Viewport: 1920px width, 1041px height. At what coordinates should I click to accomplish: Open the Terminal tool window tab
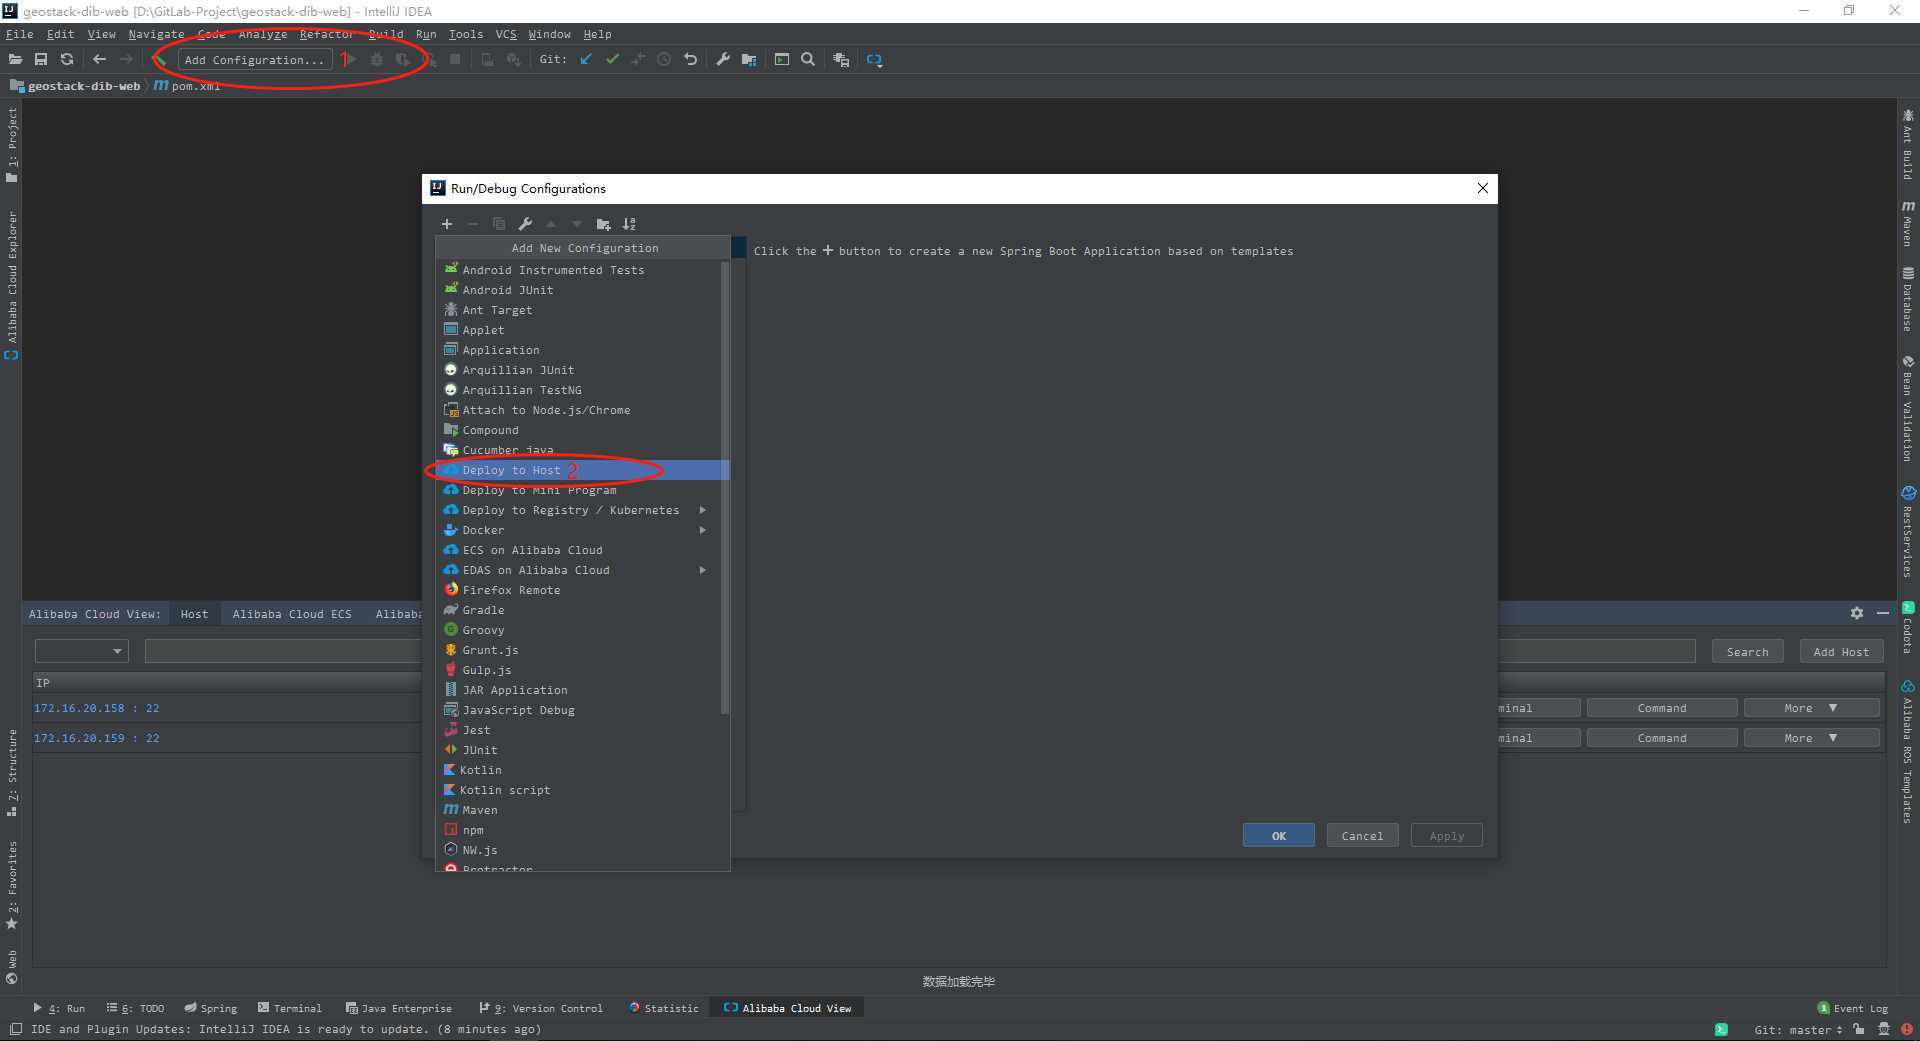(x=289, y=1008)
